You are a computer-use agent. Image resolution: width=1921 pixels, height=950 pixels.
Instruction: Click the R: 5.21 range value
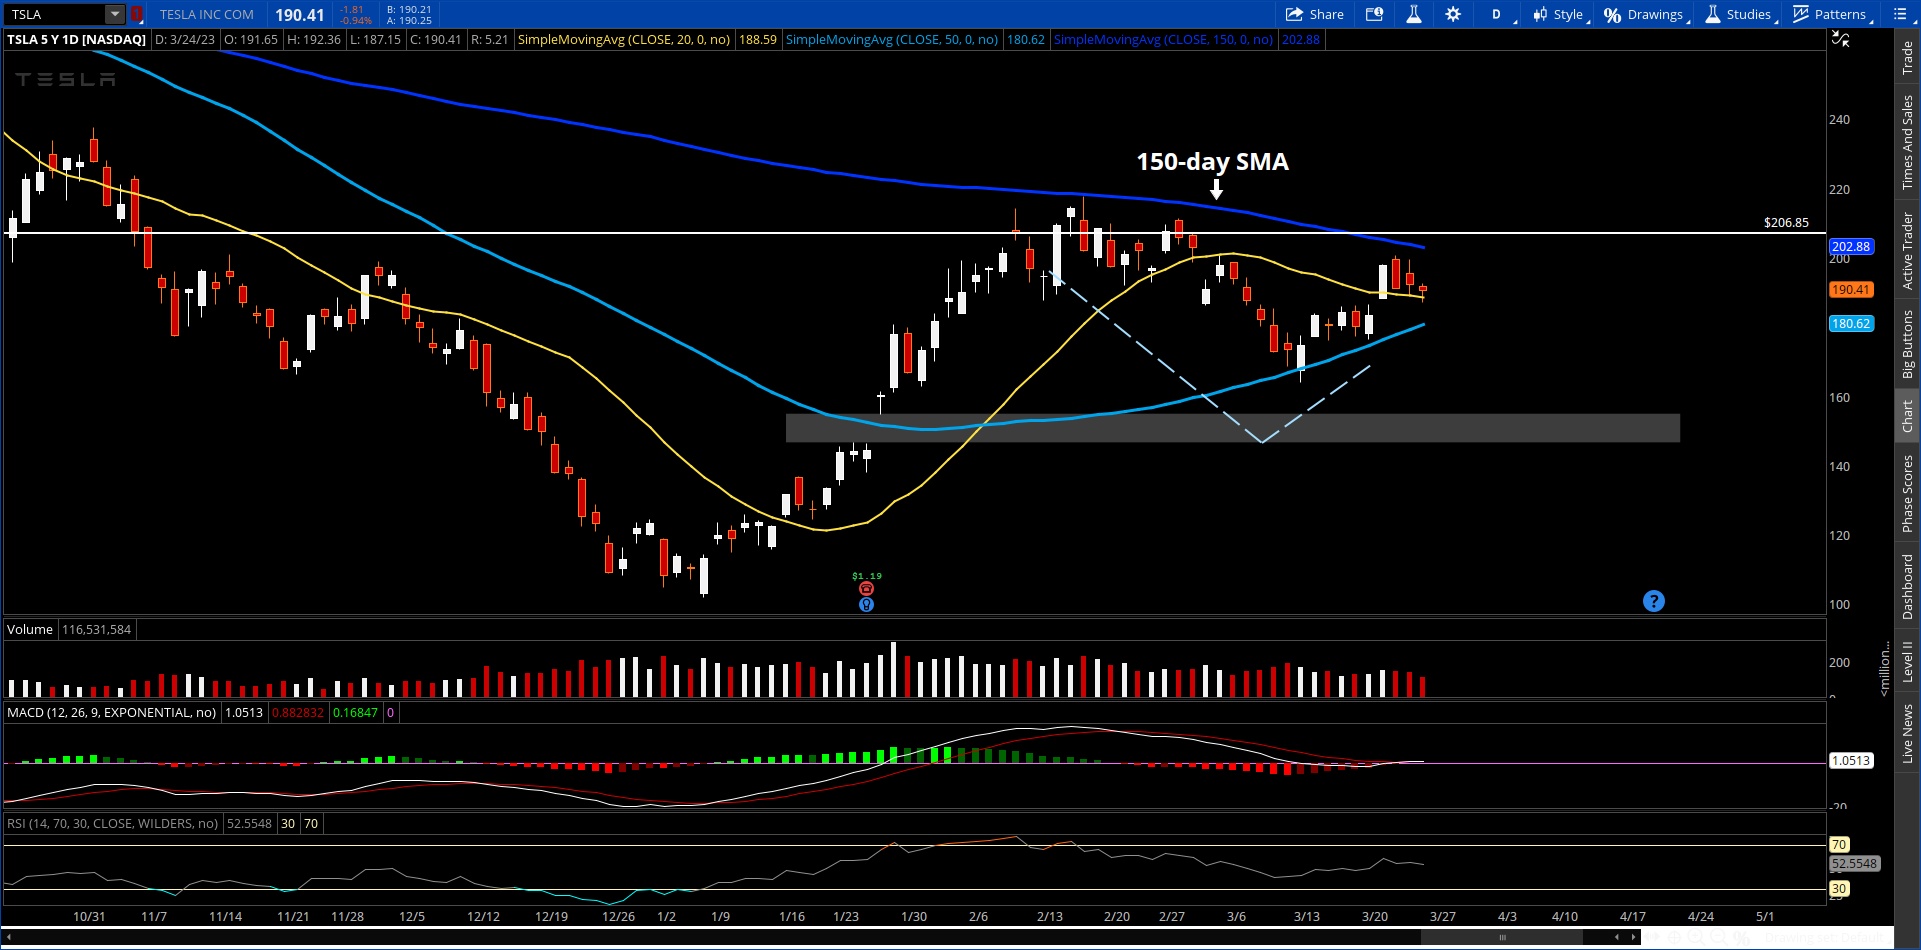(490, 40)
